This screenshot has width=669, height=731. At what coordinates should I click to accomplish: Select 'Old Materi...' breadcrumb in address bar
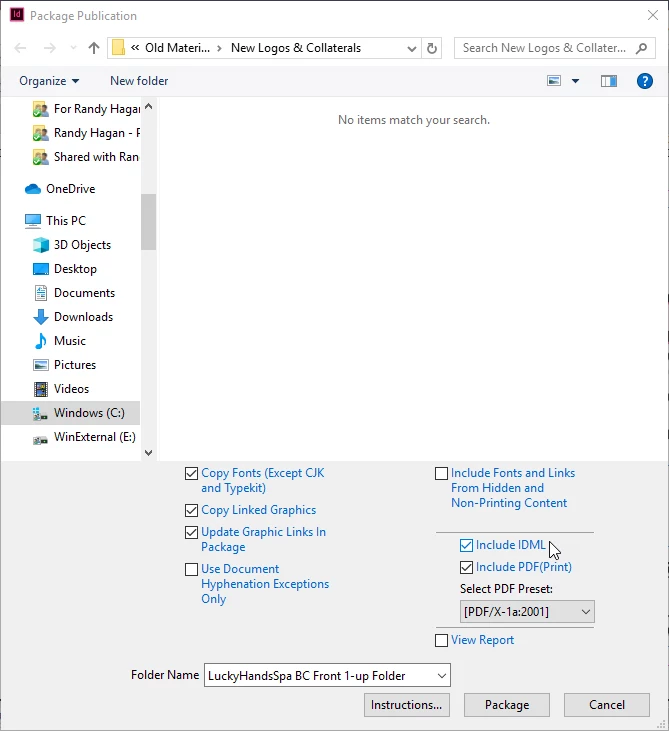click(177, 48)
